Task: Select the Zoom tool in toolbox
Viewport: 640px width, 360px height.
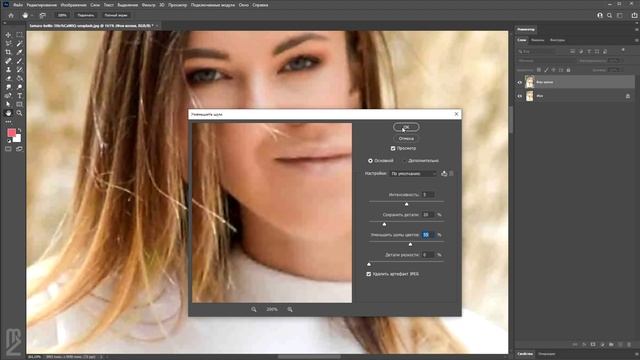Action: tap(19, 113)
